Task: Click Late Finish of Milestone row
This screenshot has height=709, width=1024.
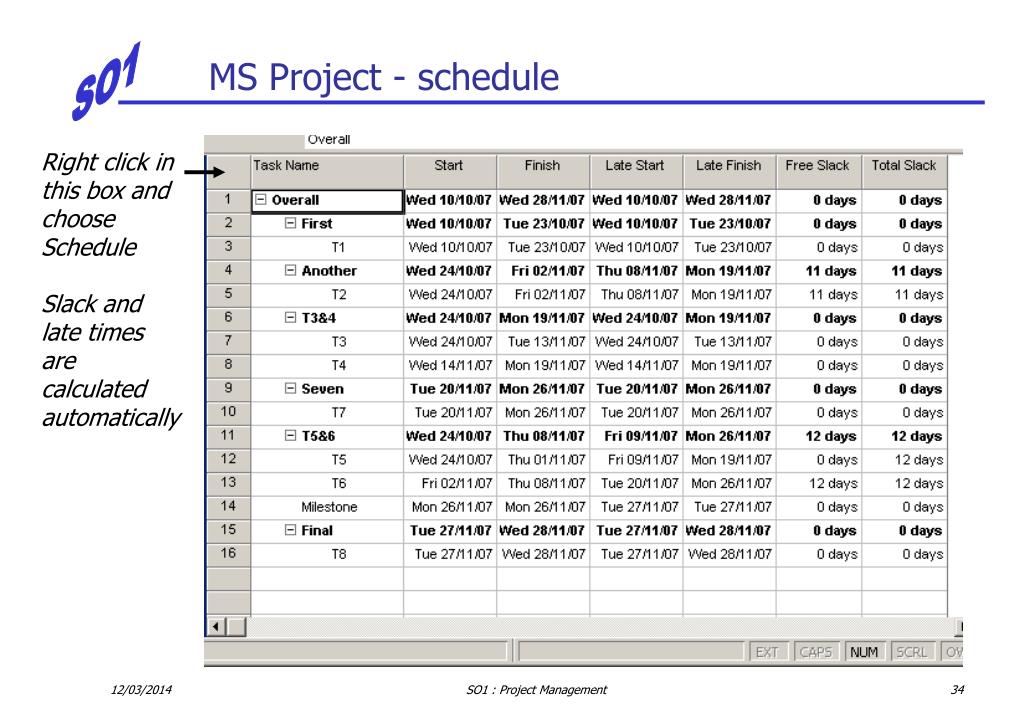Action: (x=729, y=507)
